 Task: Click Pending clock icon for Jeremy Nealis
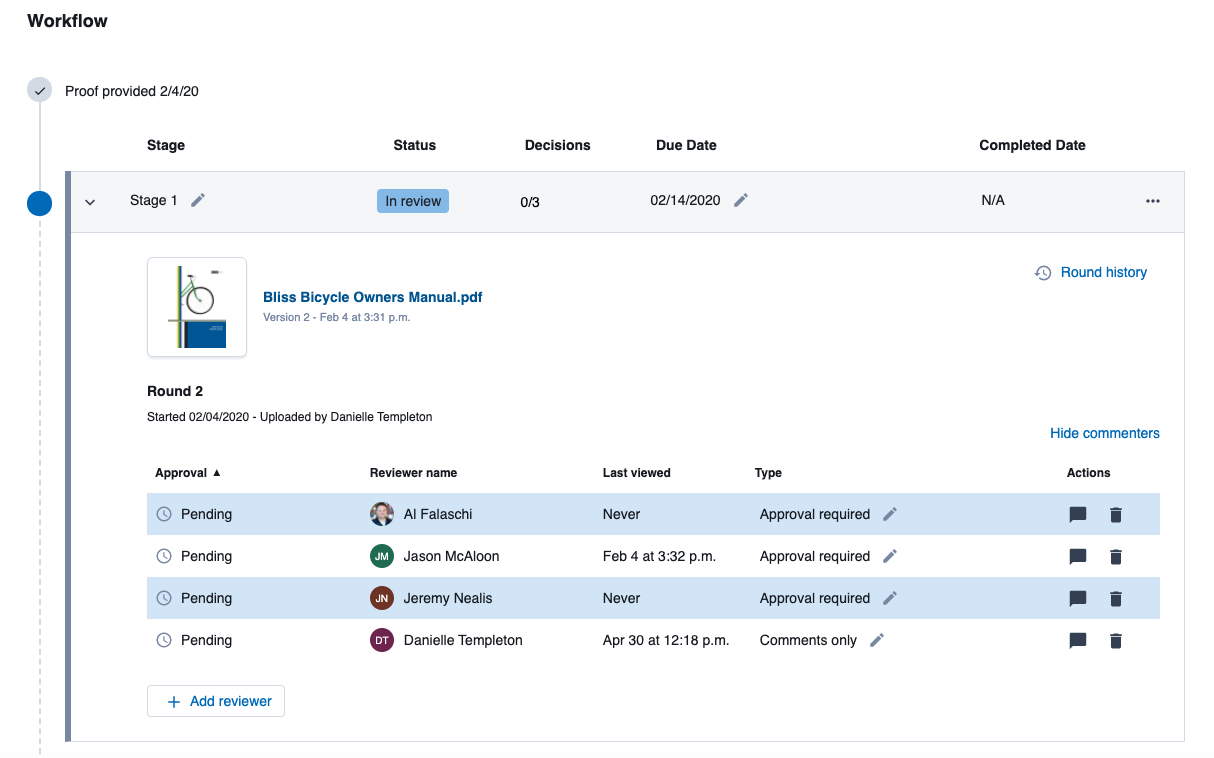(164, 598)
